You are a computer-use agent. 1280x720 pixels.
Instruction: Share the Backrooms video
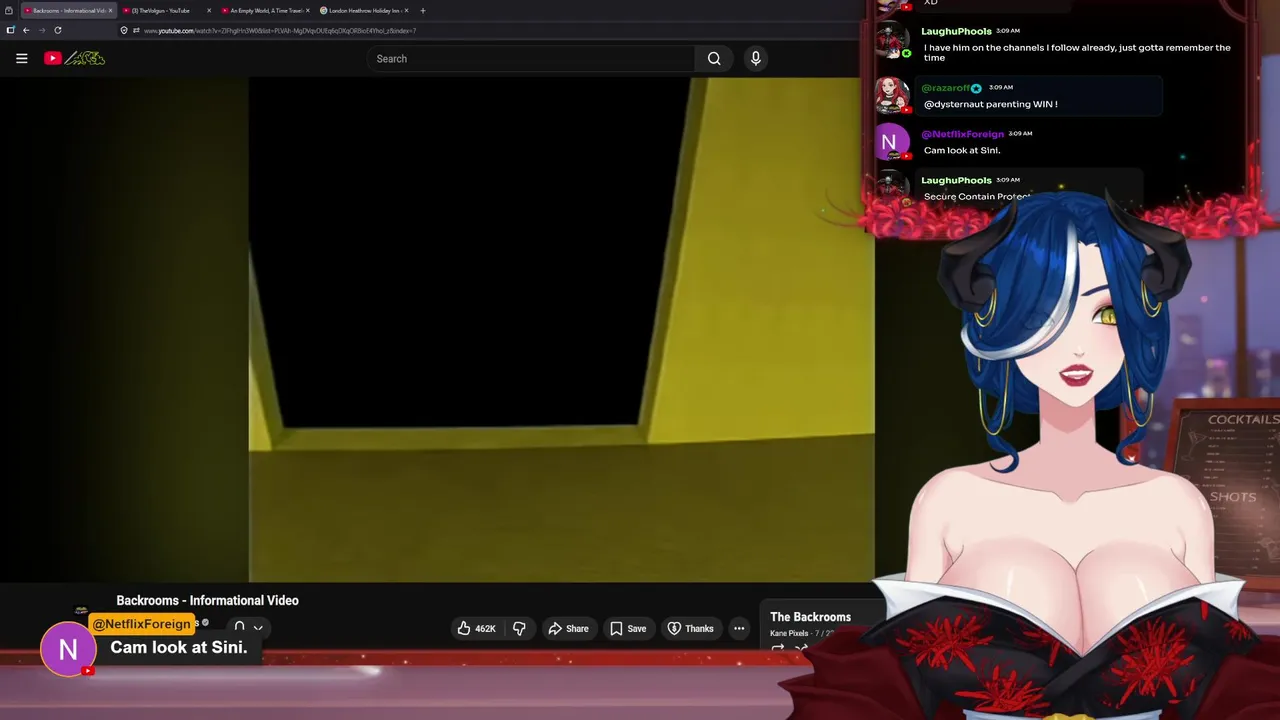tap(568, 628)
